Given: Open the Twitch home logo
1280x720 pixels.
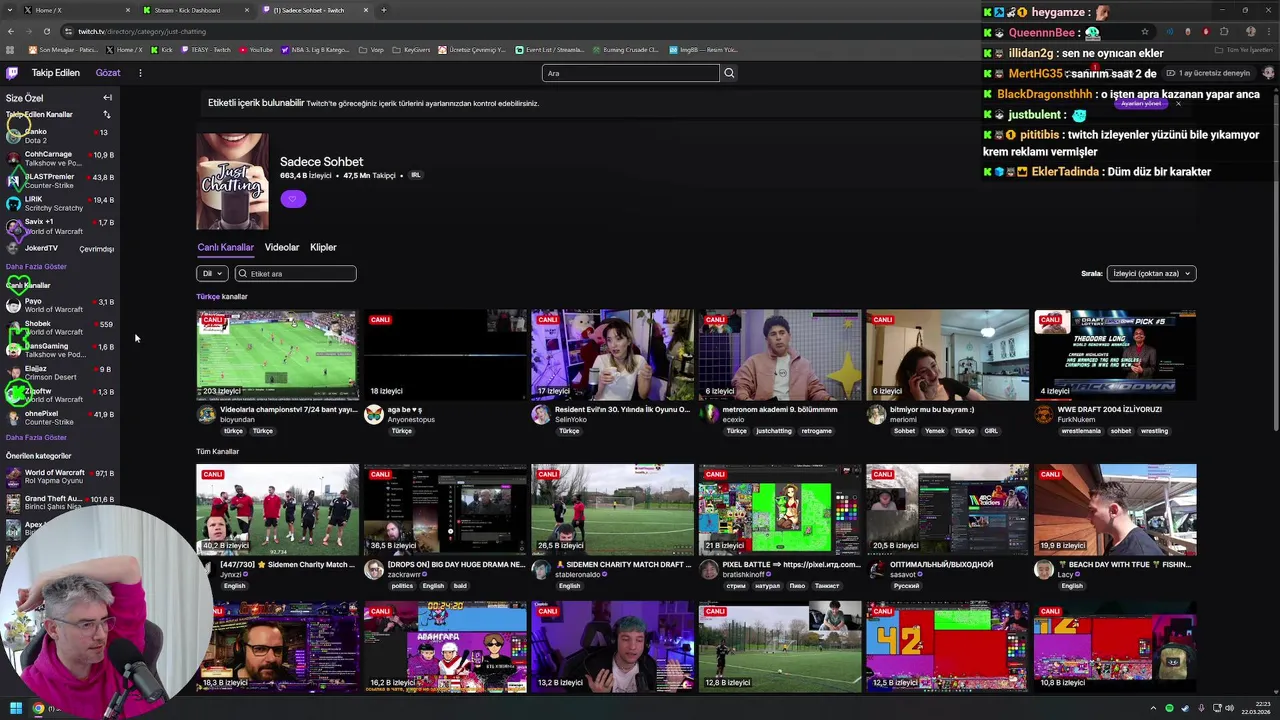Looking at the screenshot, I should (x=12, y=73).
